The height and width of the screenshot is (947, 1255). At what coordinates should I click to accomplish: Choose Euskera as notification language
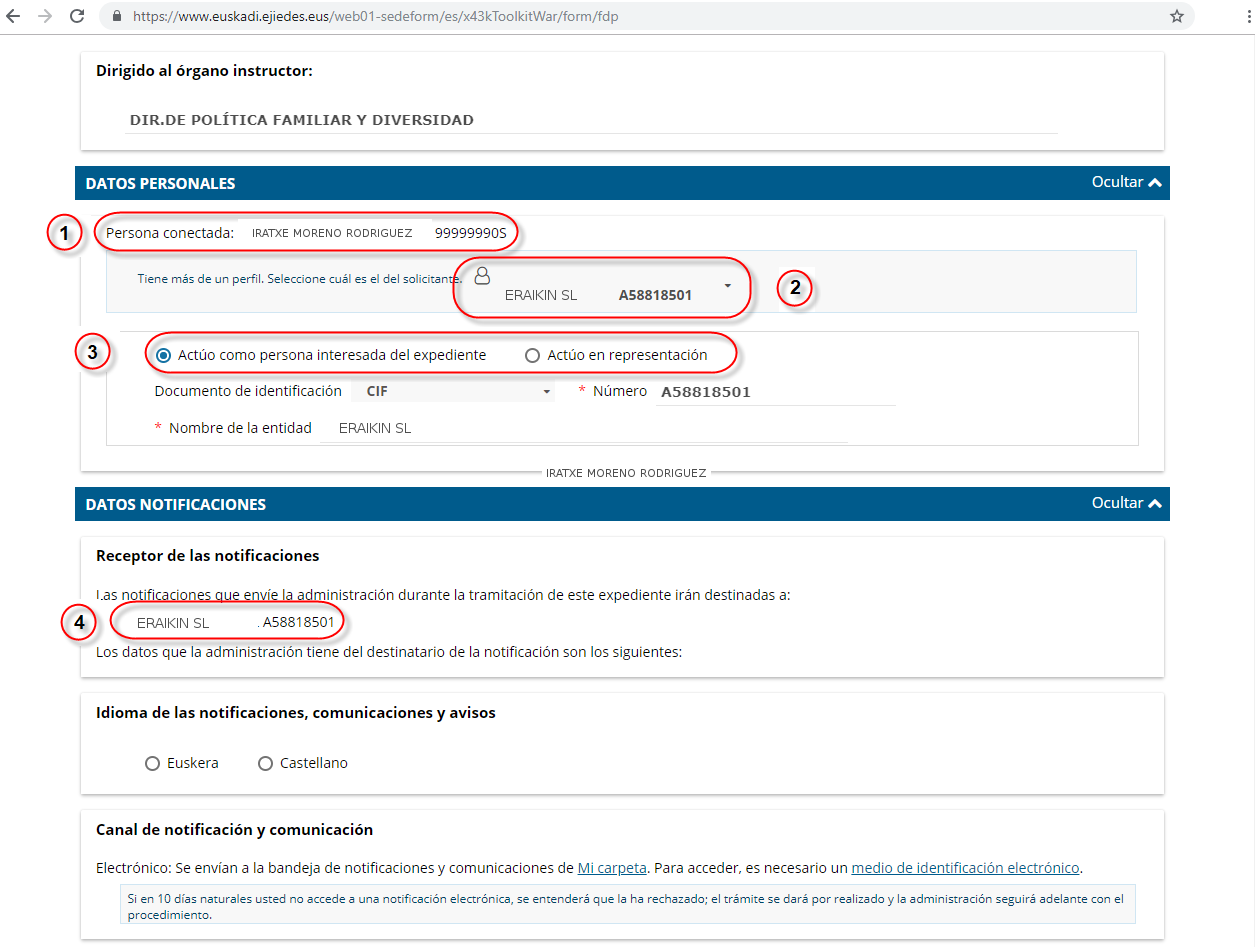coord(153,763)
